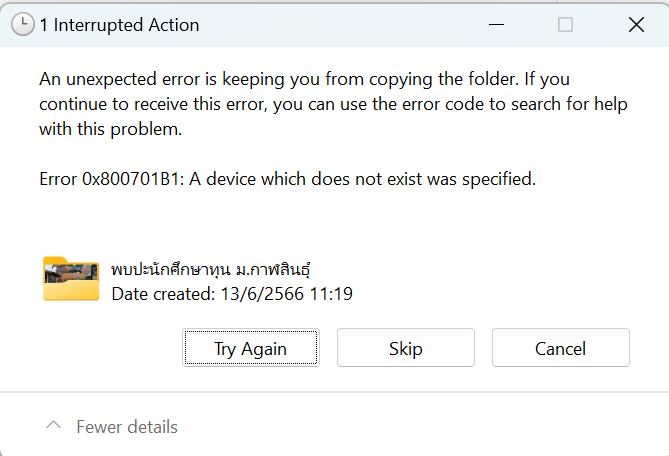Click the error code 0x800701B1

click(x=131, y=179)
